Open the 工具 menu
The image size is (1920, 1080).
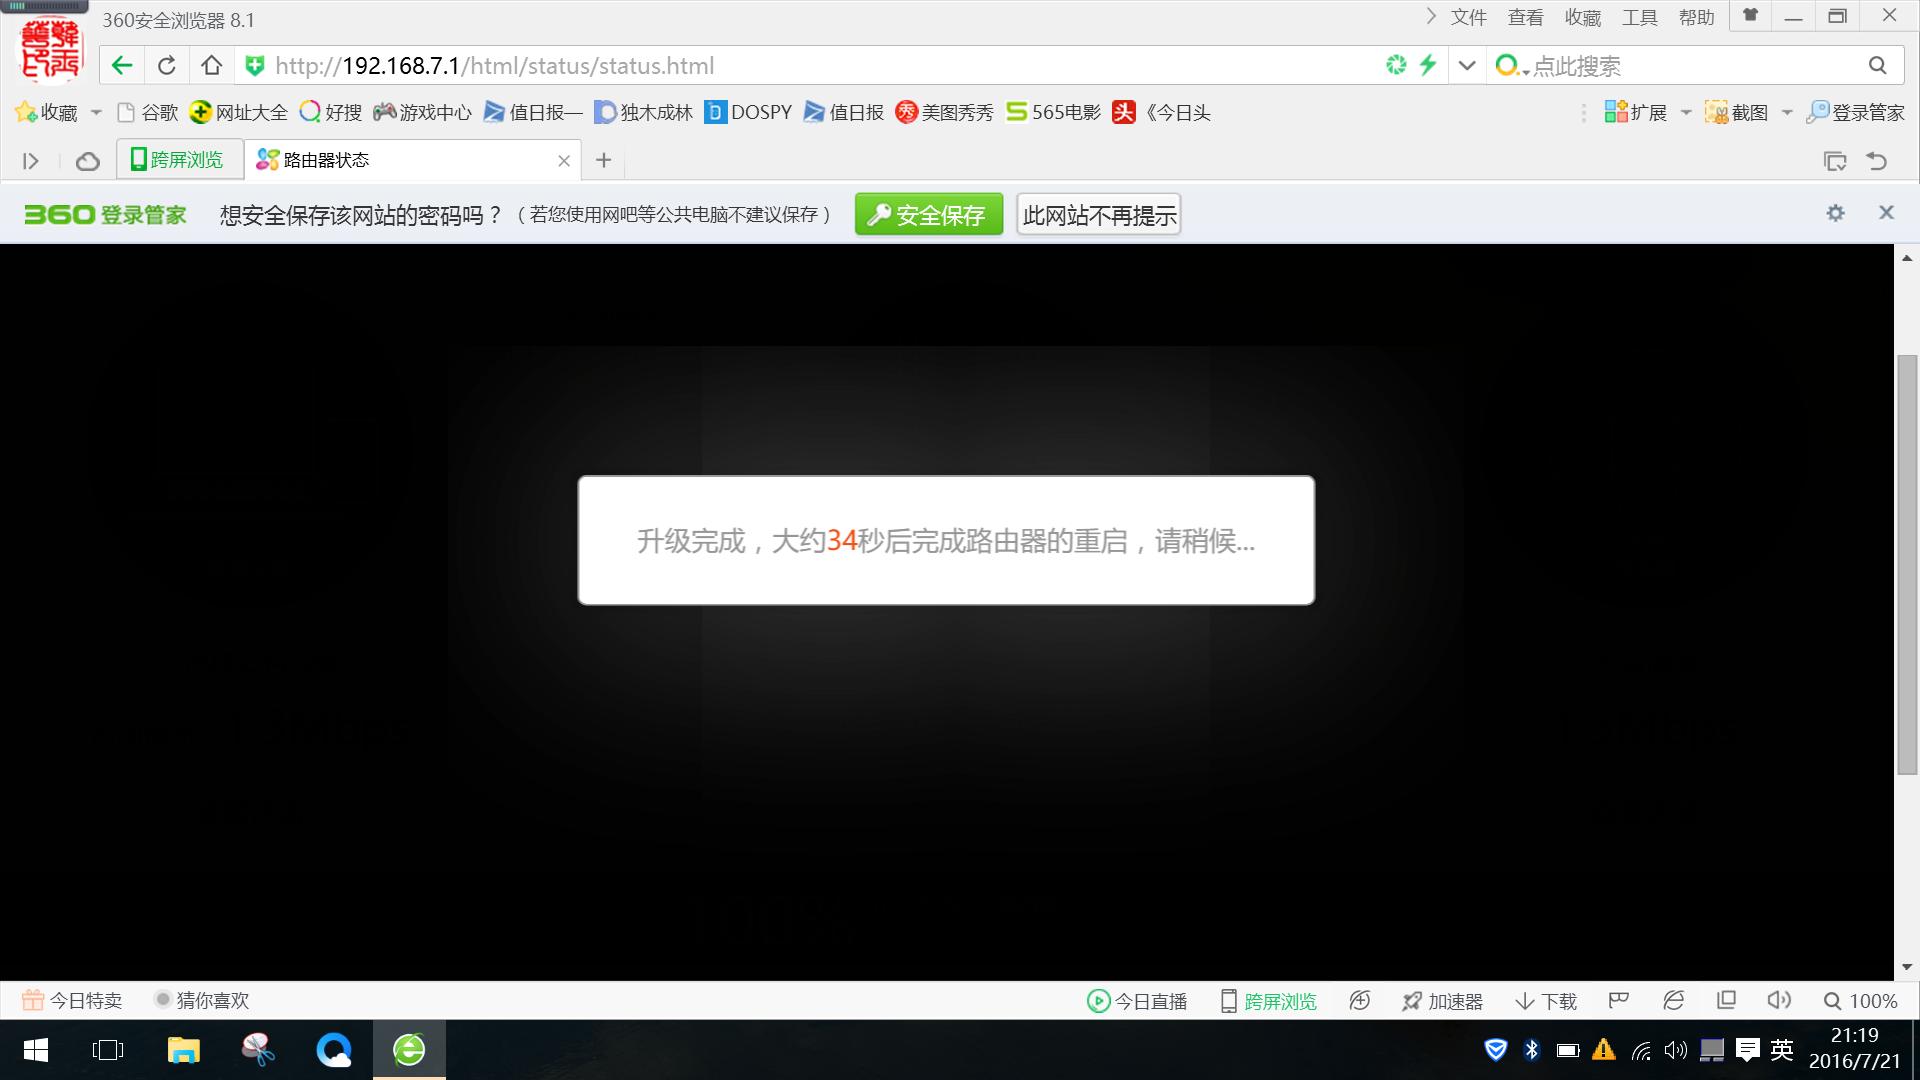(1640, 16)
